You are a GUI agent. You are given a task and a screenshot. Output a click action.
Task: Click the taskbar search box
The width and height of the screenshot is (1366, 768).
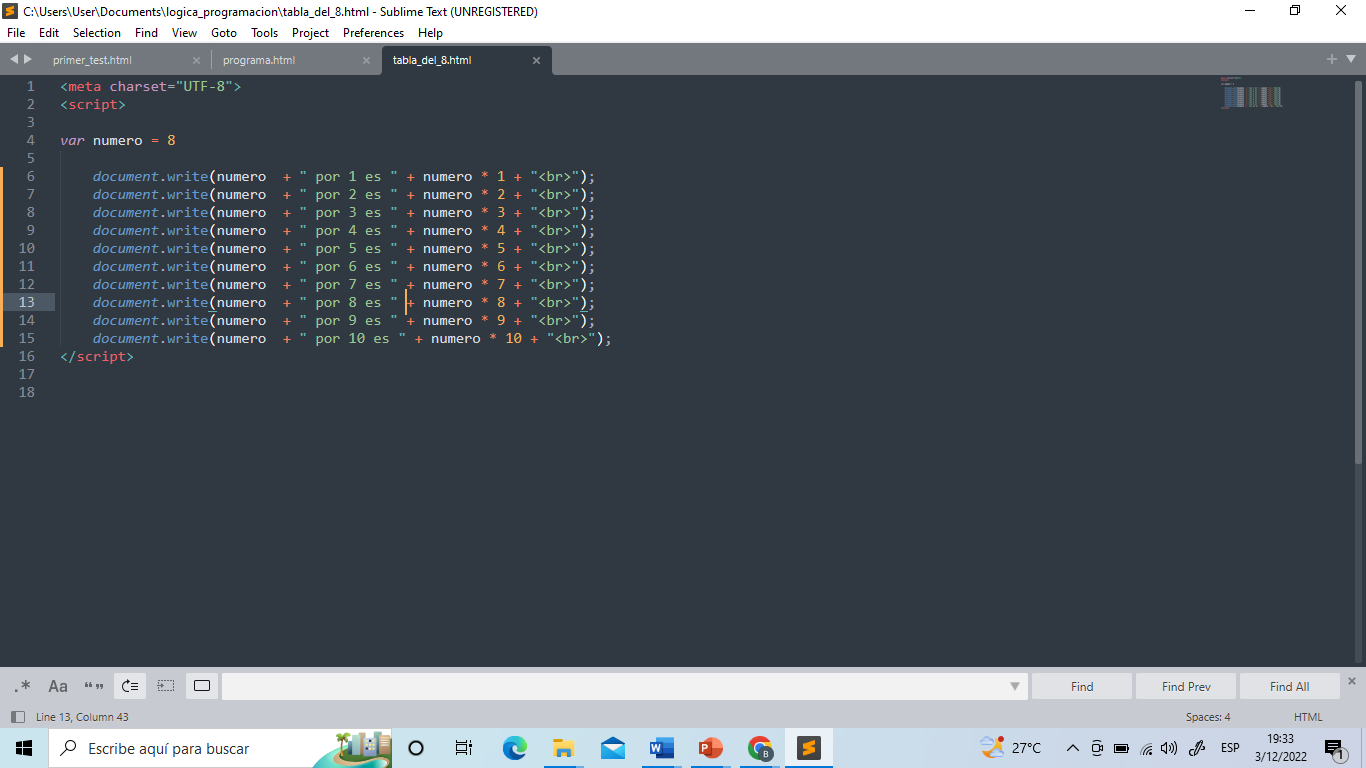220,748
